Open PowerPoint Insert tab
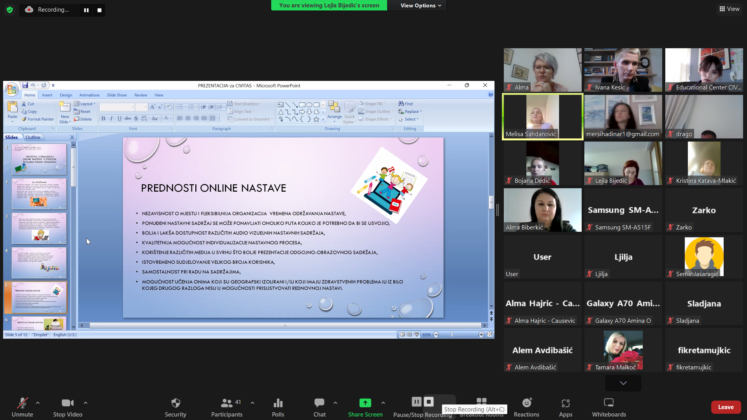This screenshot has height=420, width=747. tap(47, 95)
